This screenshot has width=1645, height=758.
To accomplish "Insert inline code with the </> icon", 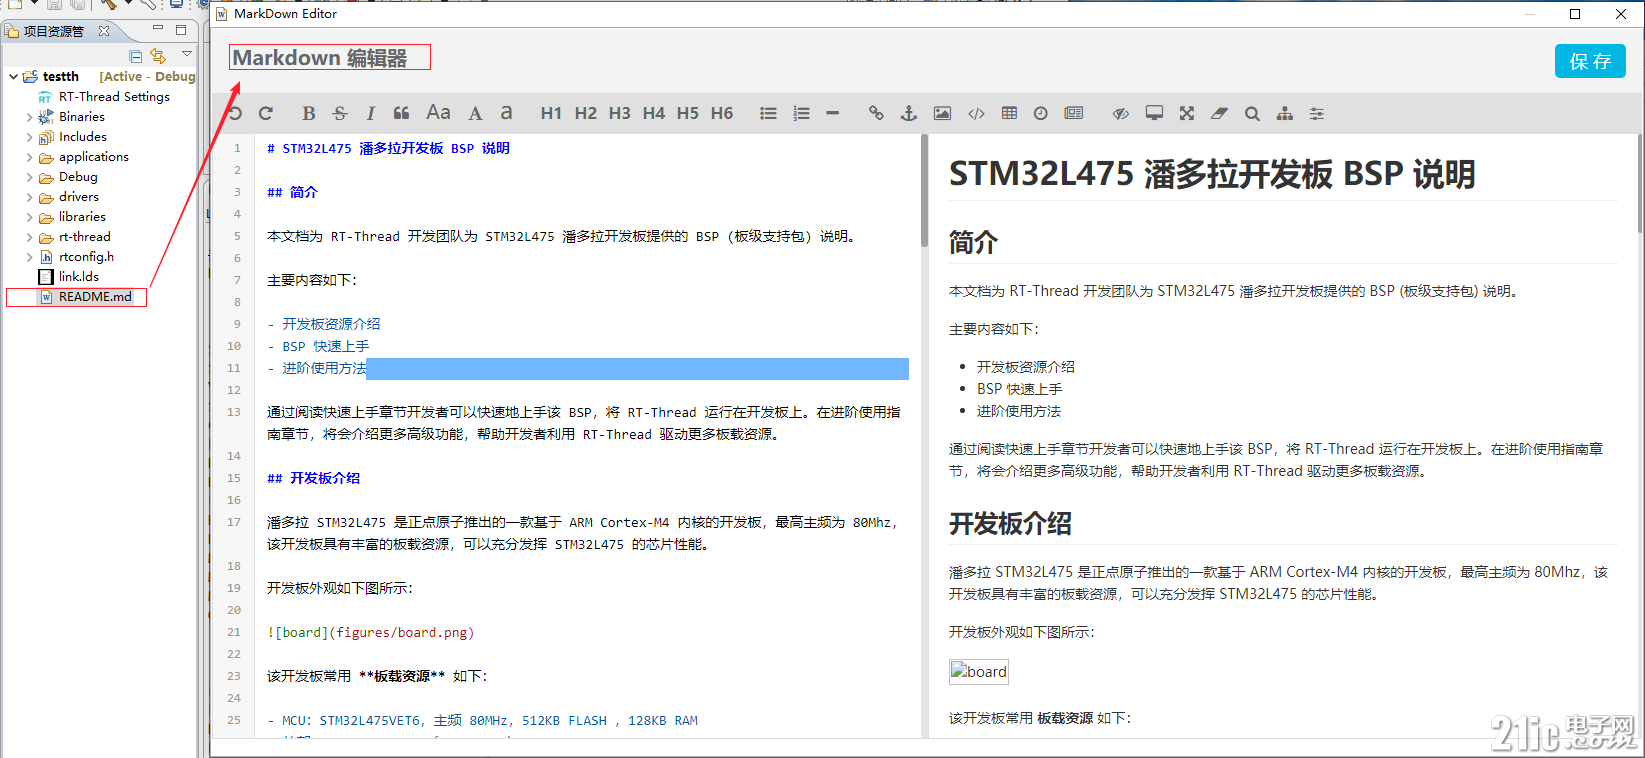I will [976, 113].
